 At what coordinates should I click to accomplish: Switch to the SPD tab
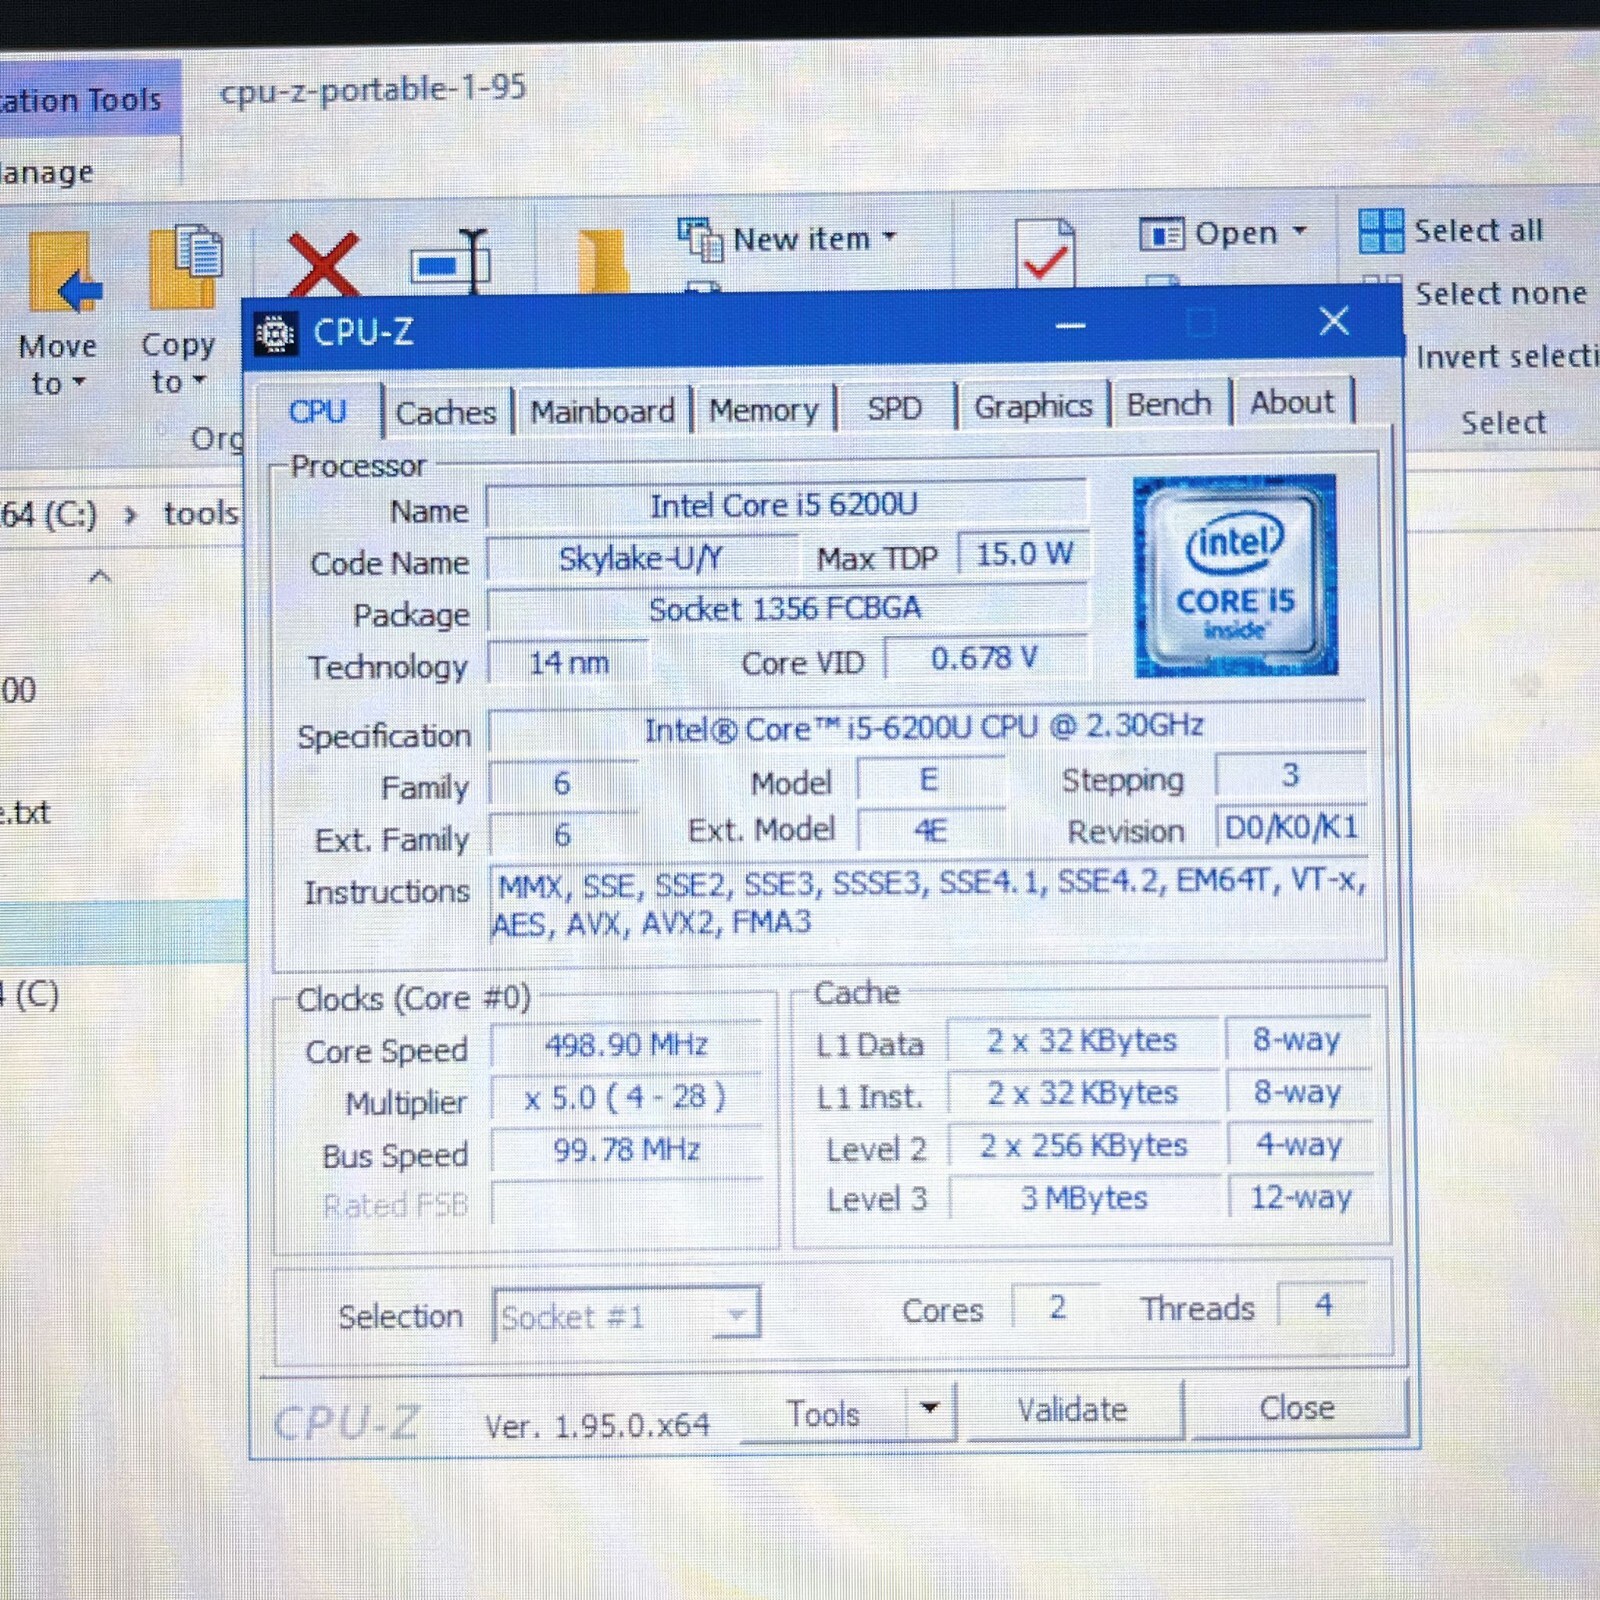[x=895, y=408]
